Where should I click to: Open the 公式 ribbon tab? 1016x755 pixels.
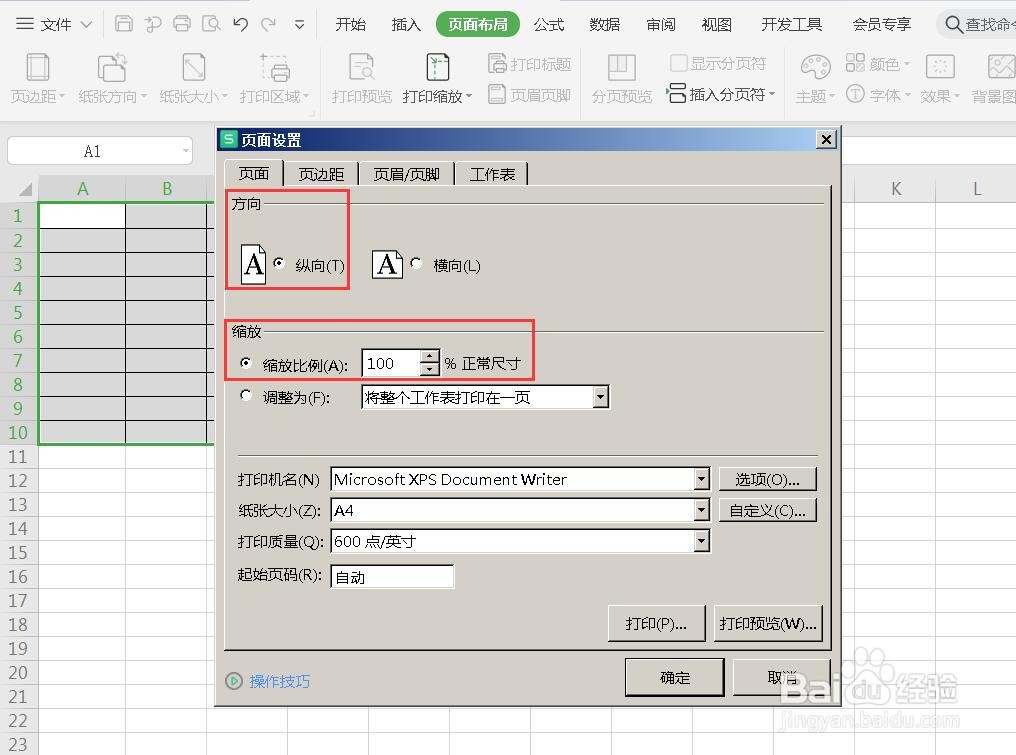point(549,25)
